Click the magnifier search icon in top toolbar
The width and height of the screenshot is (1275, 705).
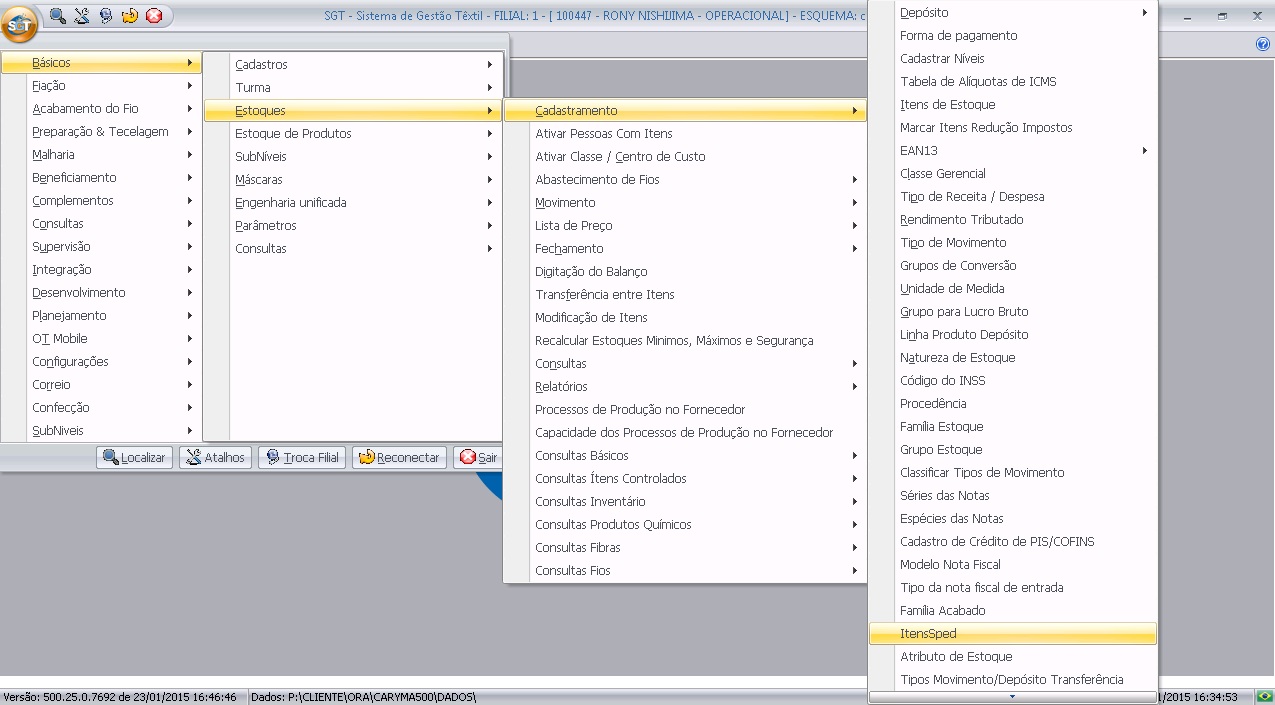point(58,16)
